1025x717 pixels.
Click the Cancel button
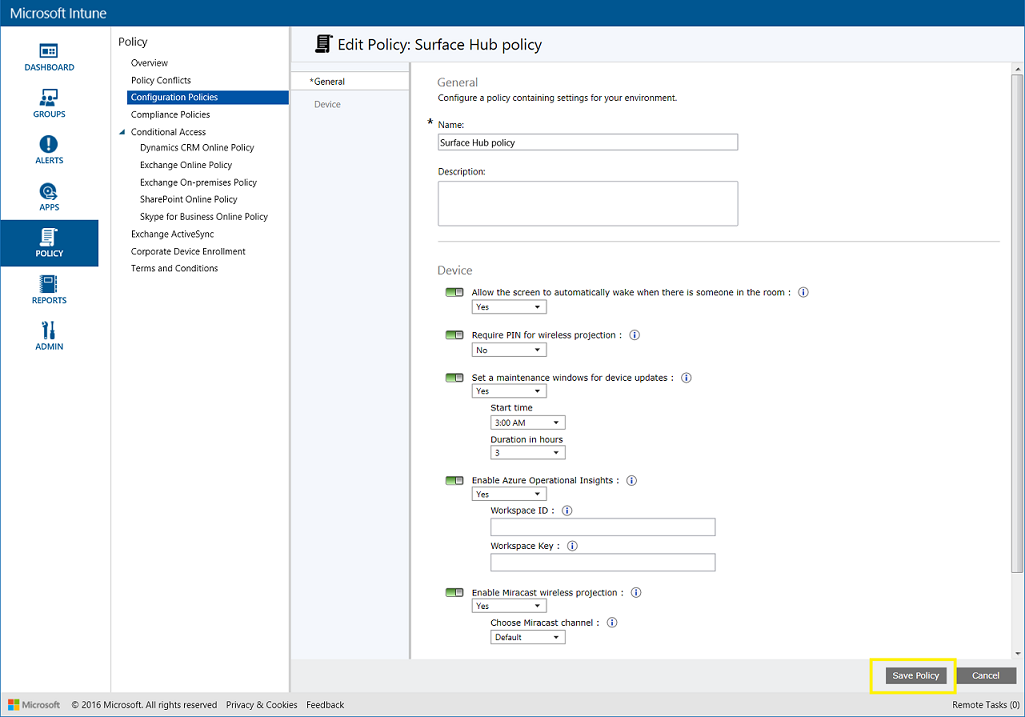pos(986,676)
